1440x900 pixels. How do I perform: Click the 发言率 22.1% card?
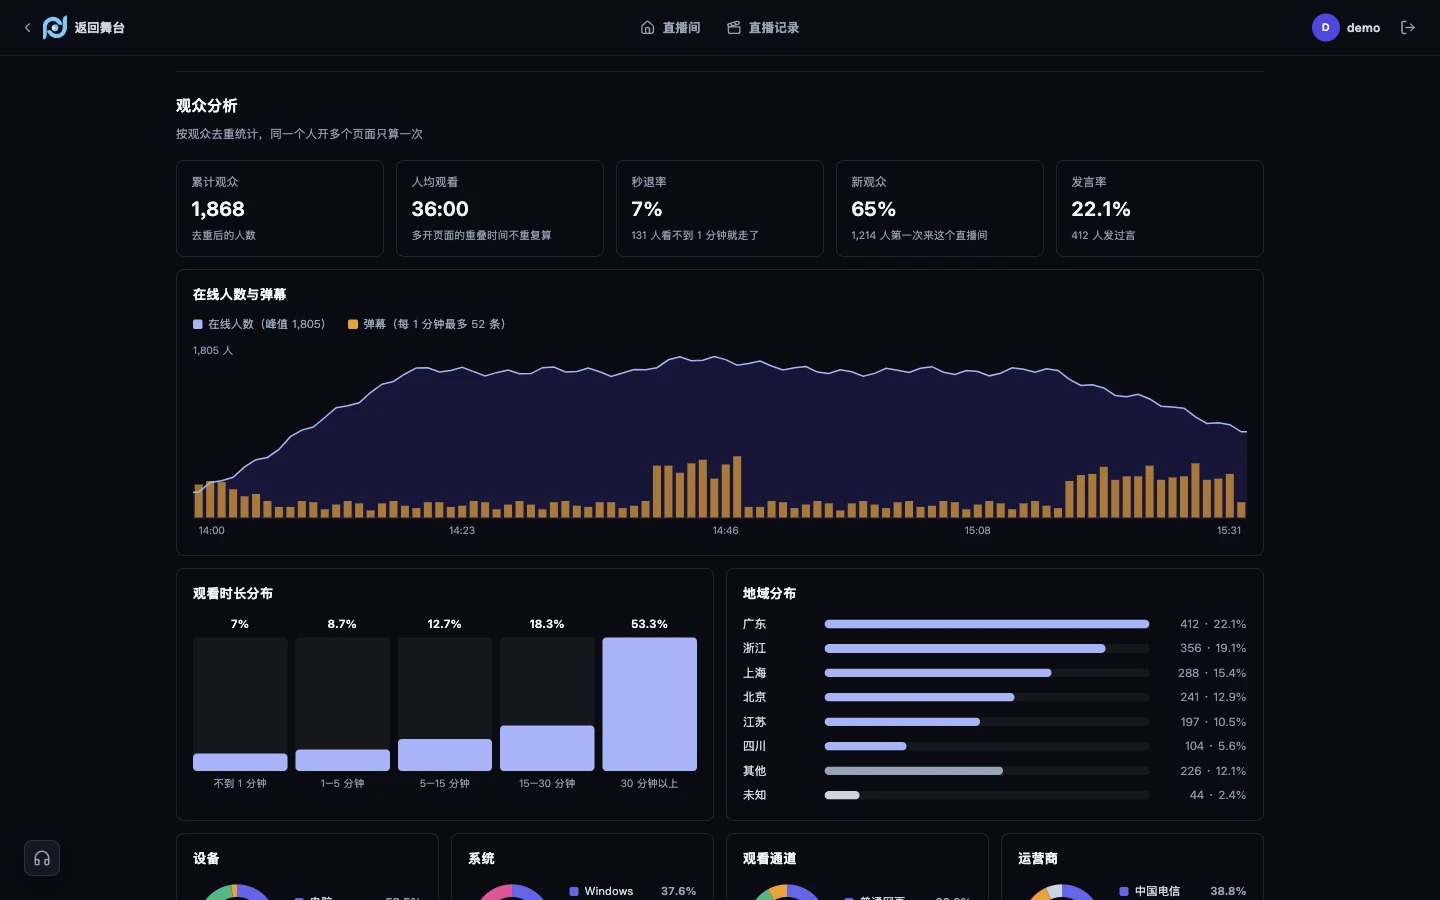coord(1160,208)
